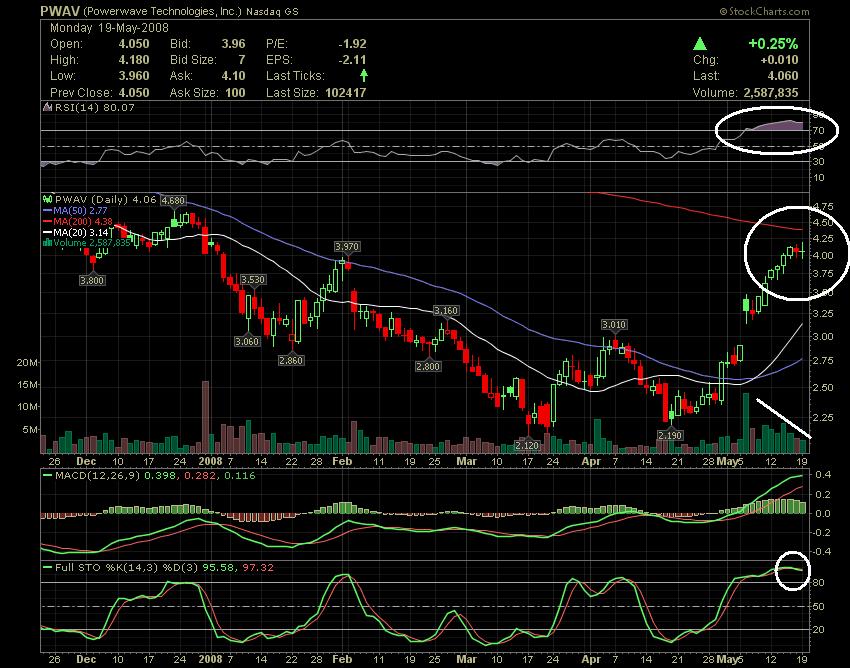Click the 15M volume axis label
The height and width of the screenshot is (668, 850).
click(x=27, y=384)
